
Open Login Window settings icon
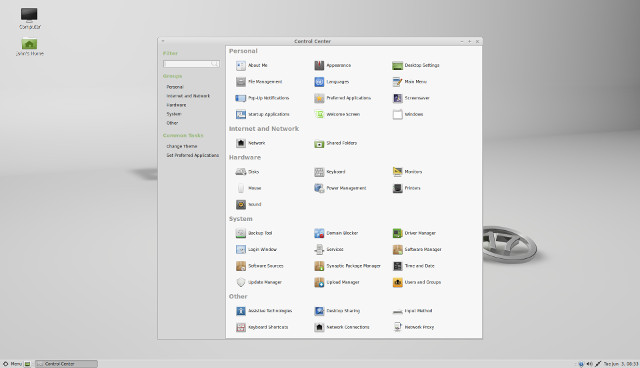pos(241,249)
